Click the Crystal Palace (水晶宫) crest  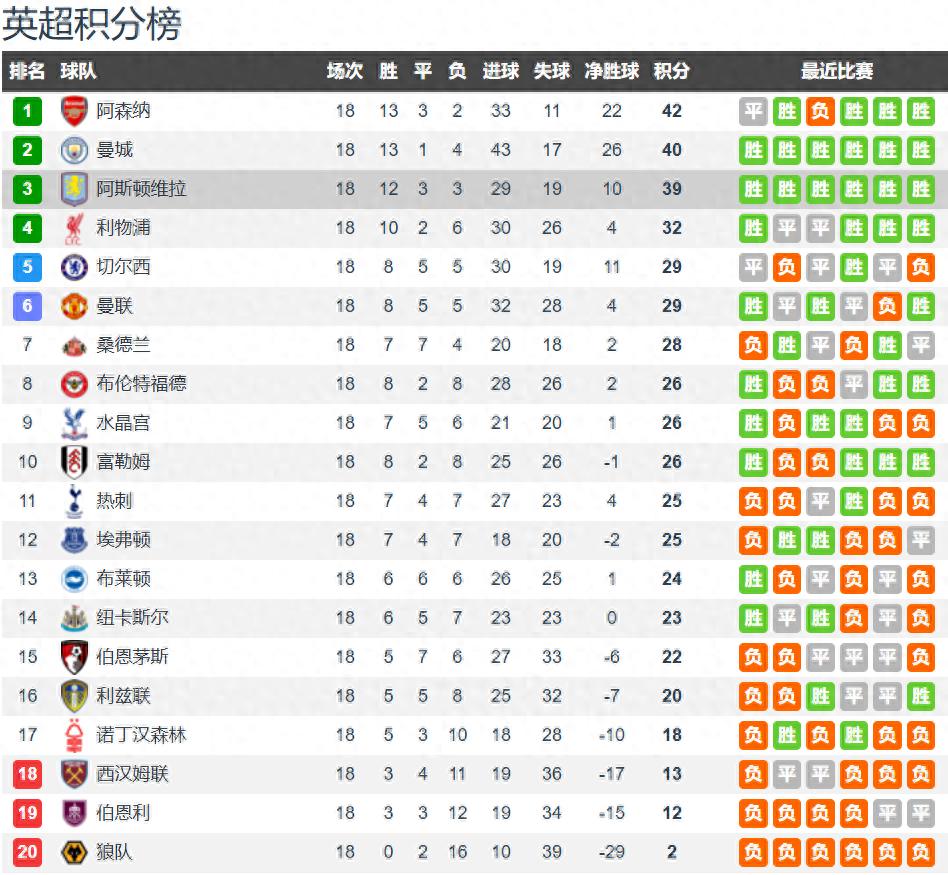point(73,423)
